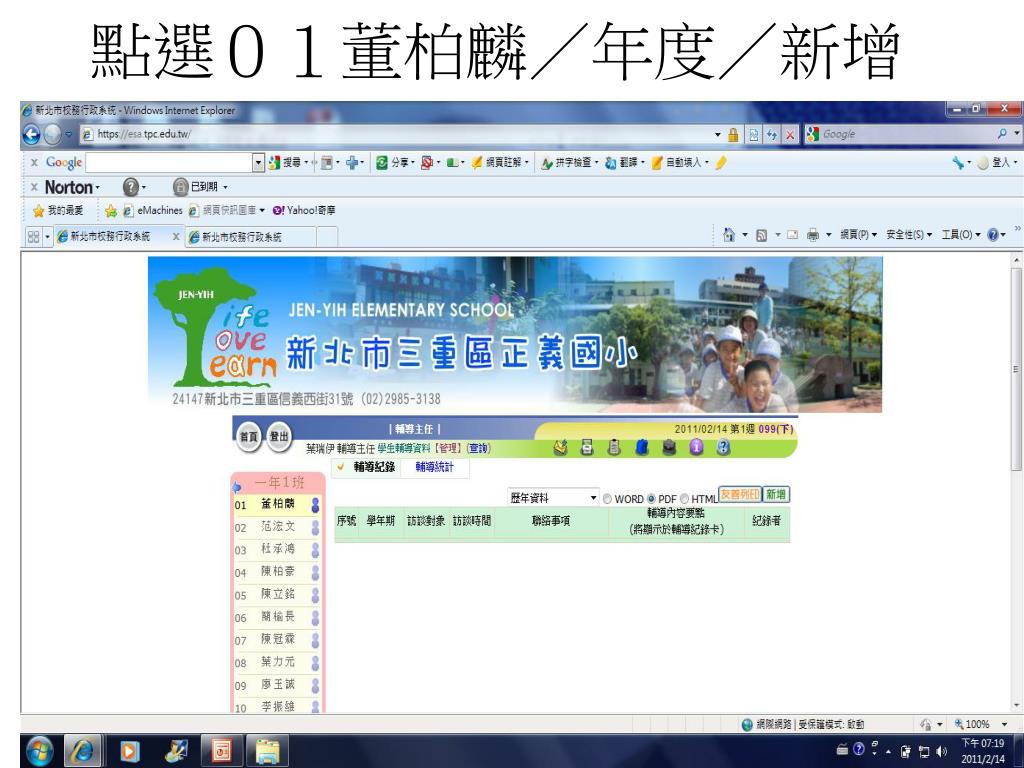Click the security padlock icon
1024x768 pixels.
click(733, 135)
